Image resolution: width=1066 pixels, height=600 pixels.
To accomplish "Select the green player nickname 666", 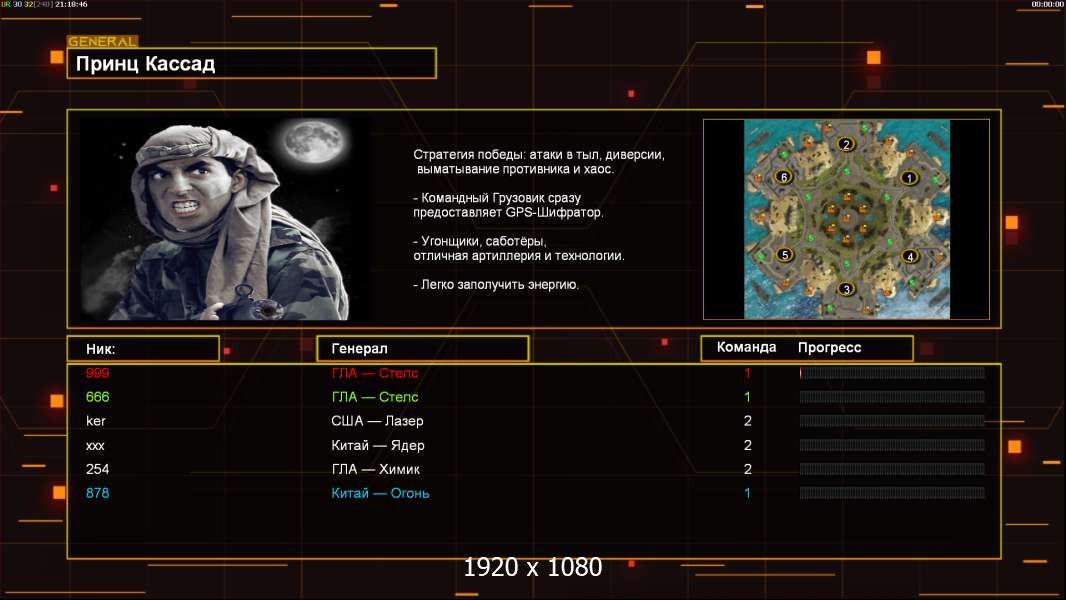I will [98, 397].
